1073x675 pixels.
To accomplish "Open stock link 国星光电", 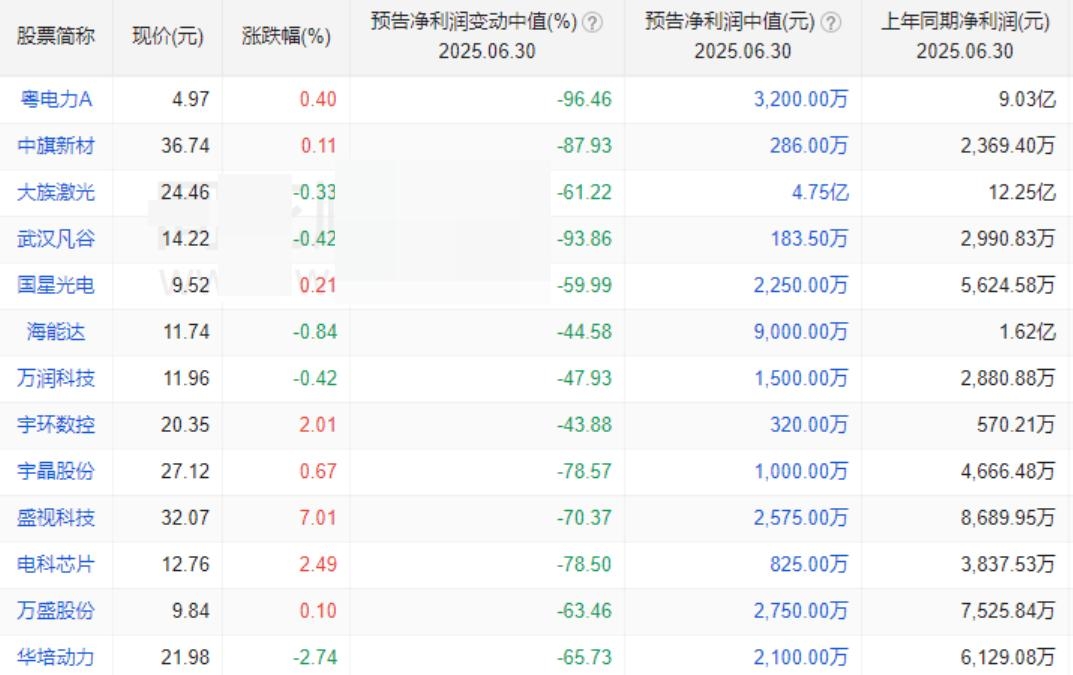I will 56,285.
